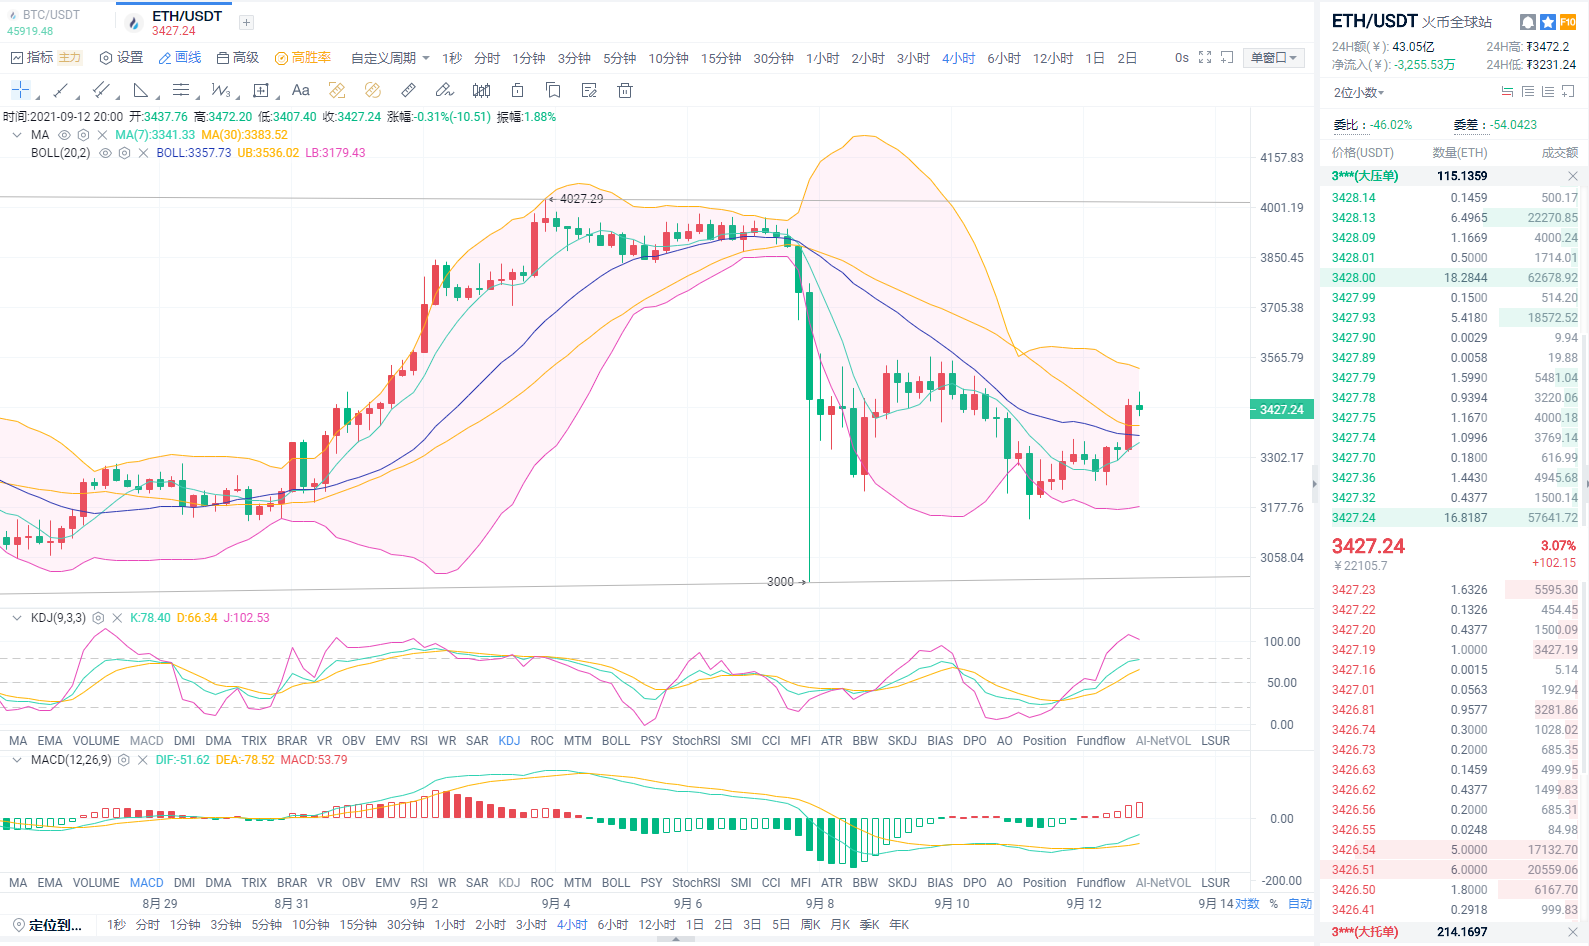Viewport: 1589px width, 946px height.
Task: Delete drawings with the trash icon
Action: pos(625,90)
